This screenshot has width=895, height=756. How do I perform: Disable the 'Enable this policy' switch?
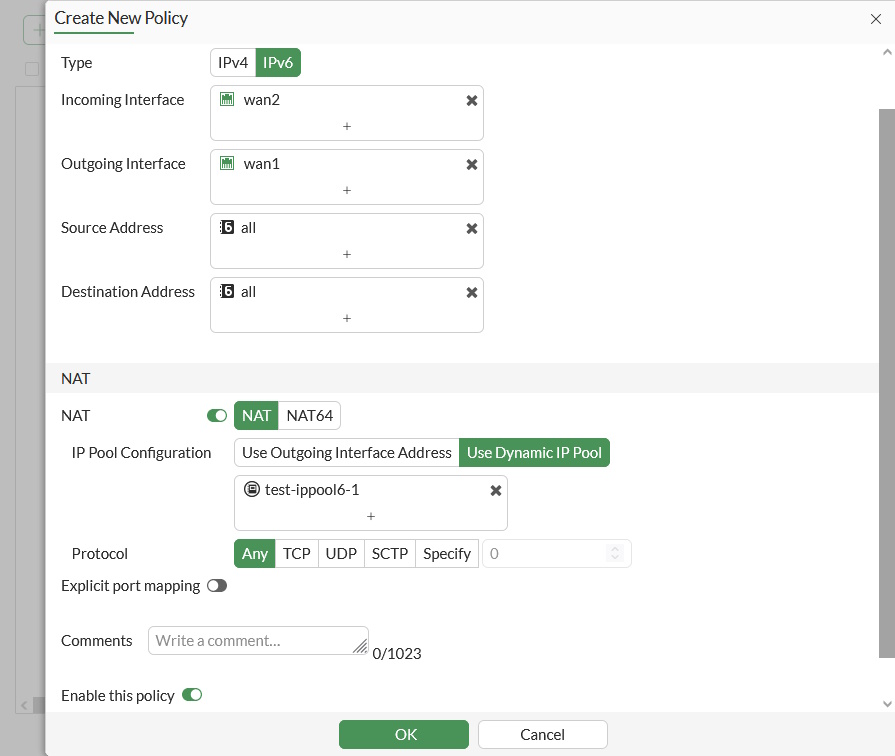click(x=192, y=695)
